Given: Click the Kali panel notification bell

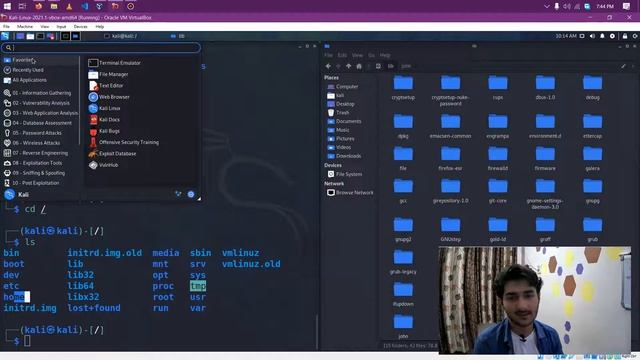Looking at the screenshot, I should coord(602,36).
